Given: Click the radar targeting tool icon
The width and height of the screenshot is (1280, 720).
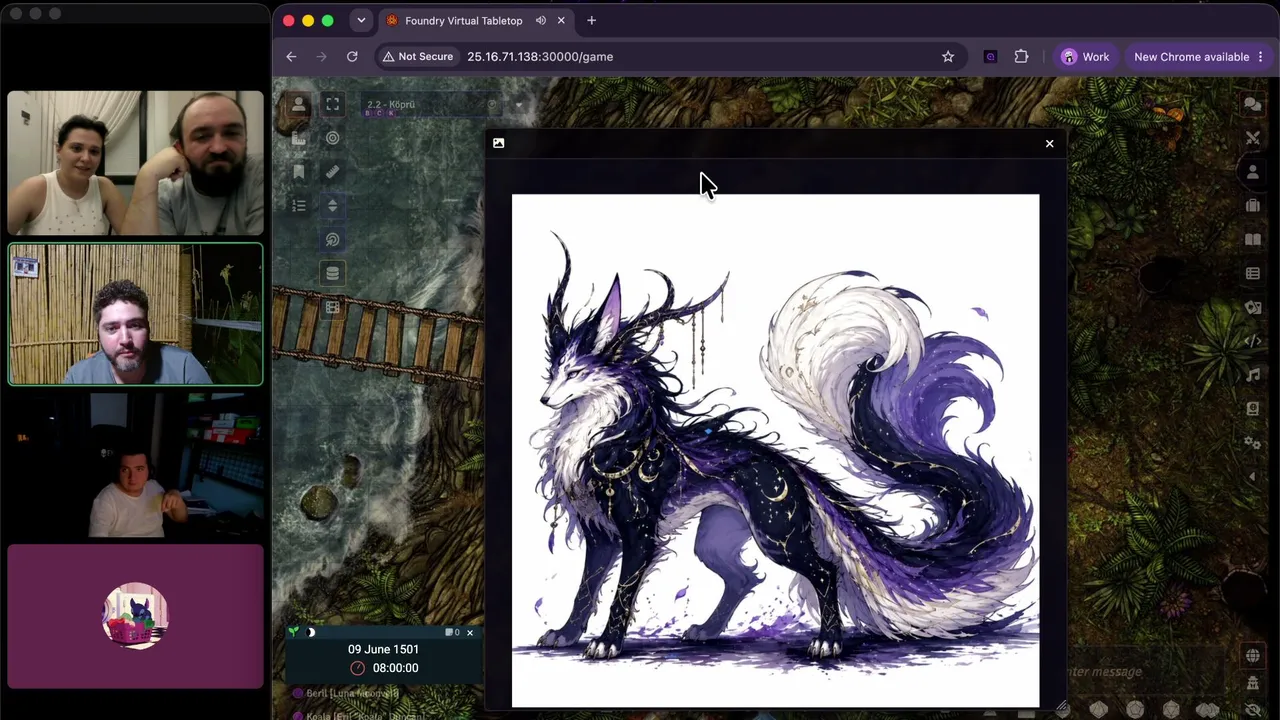Looking at the screenshot, I should click(x=333, y=240).
